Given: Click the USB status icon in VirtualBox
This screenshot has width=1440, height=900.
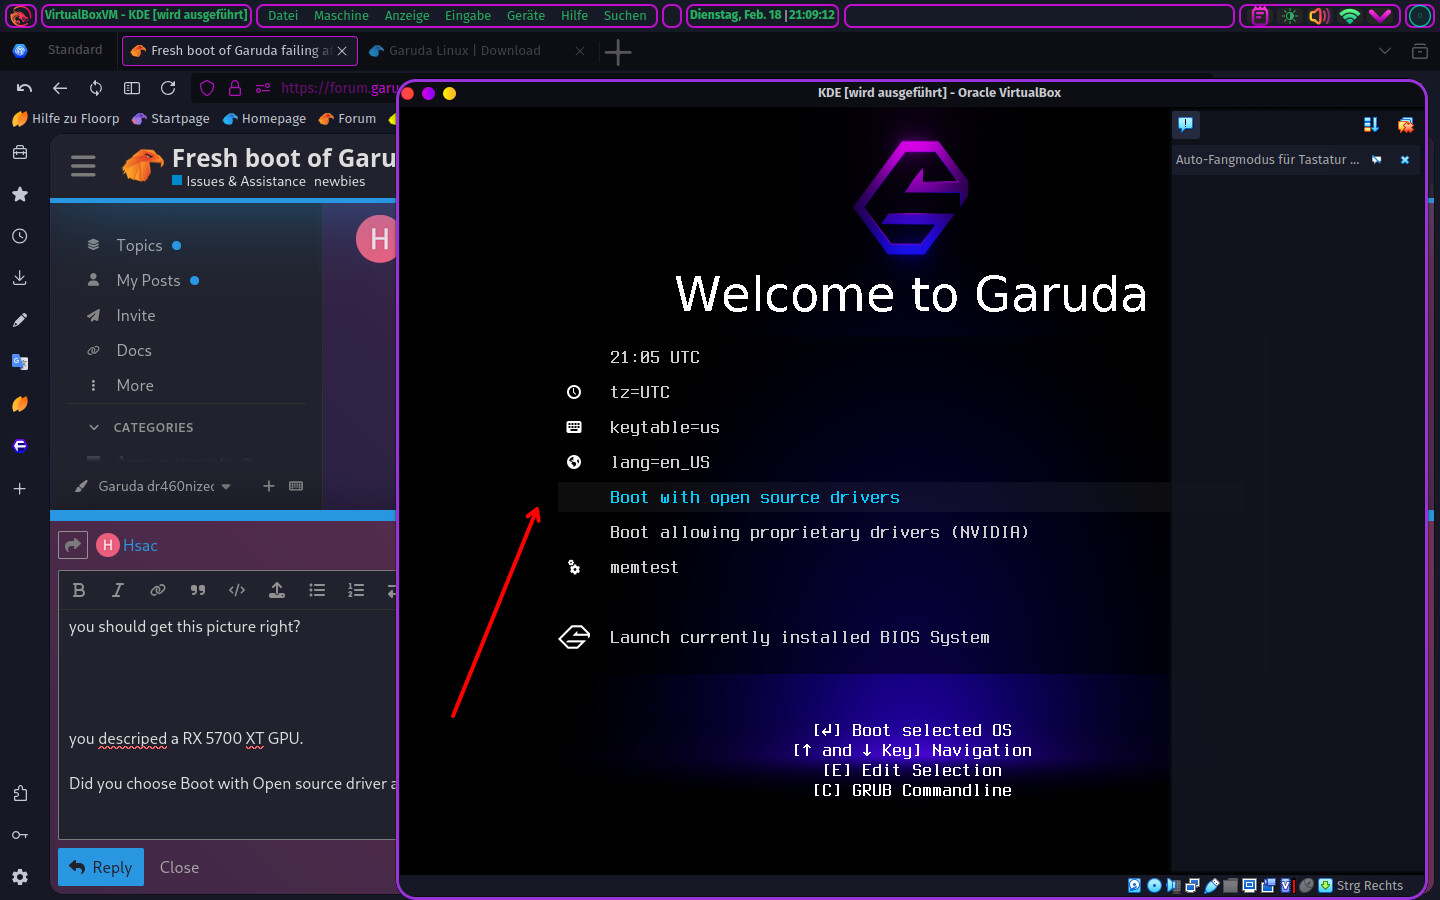Looking at the screenshot, I should pos(1212,885).
